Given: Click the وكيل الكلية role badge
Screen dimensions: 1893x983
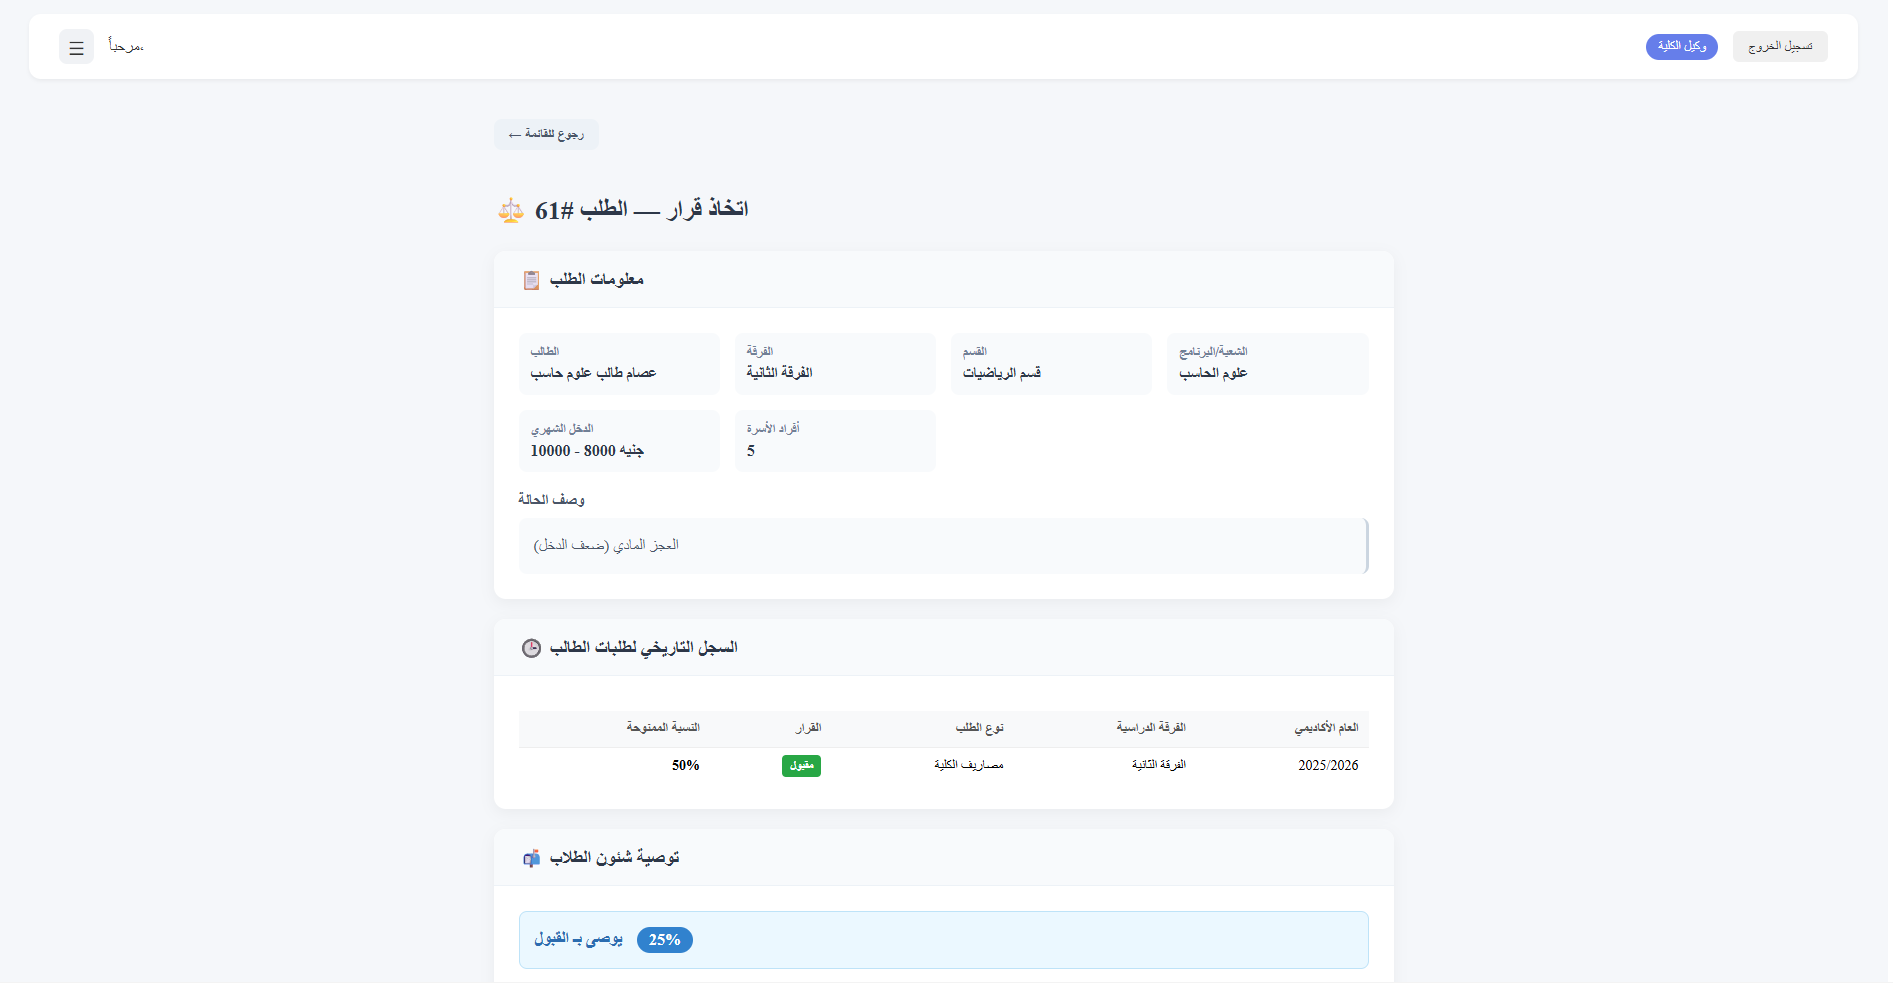Looking at the screenshot, I should (x=1681, y=46).
